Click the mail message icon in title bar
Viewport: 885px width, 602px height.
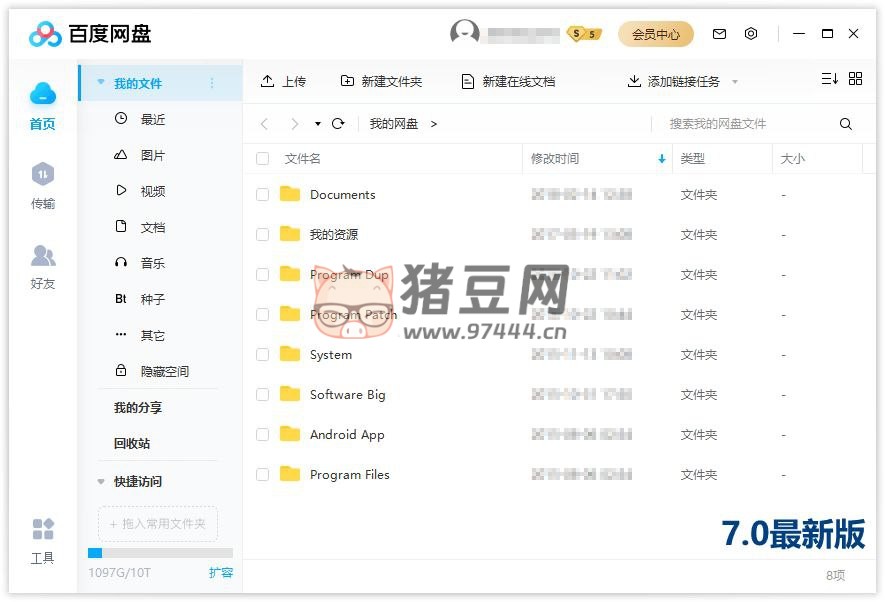(x=719, y=34)
